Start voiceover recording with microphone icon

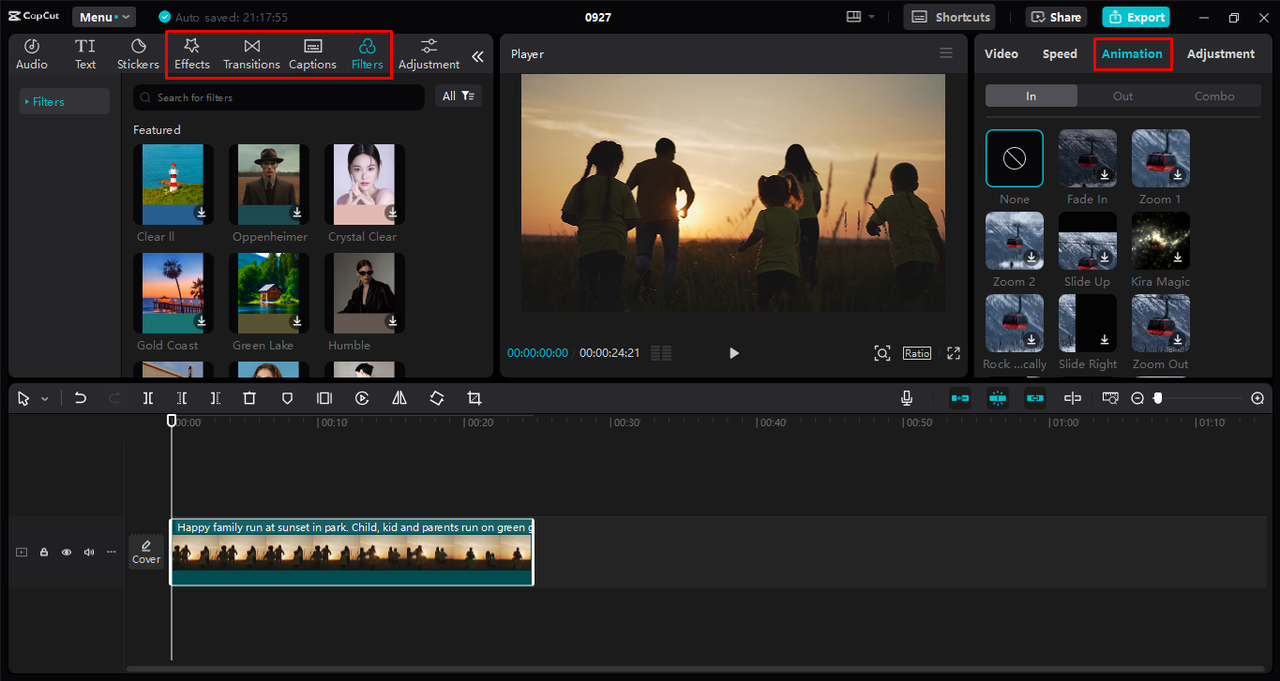[907, 398]
